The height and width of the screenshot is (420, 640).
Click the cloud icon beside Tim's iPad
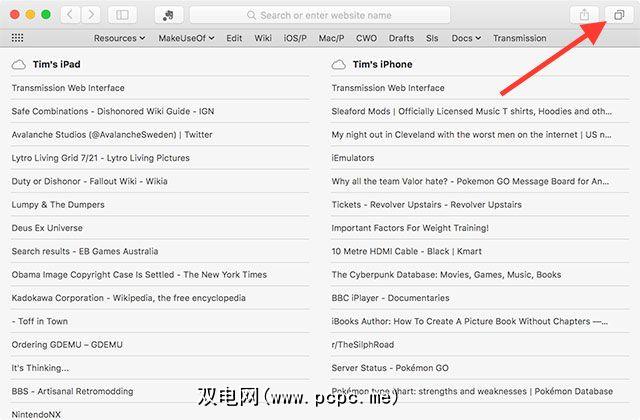[x=19, y=64]
